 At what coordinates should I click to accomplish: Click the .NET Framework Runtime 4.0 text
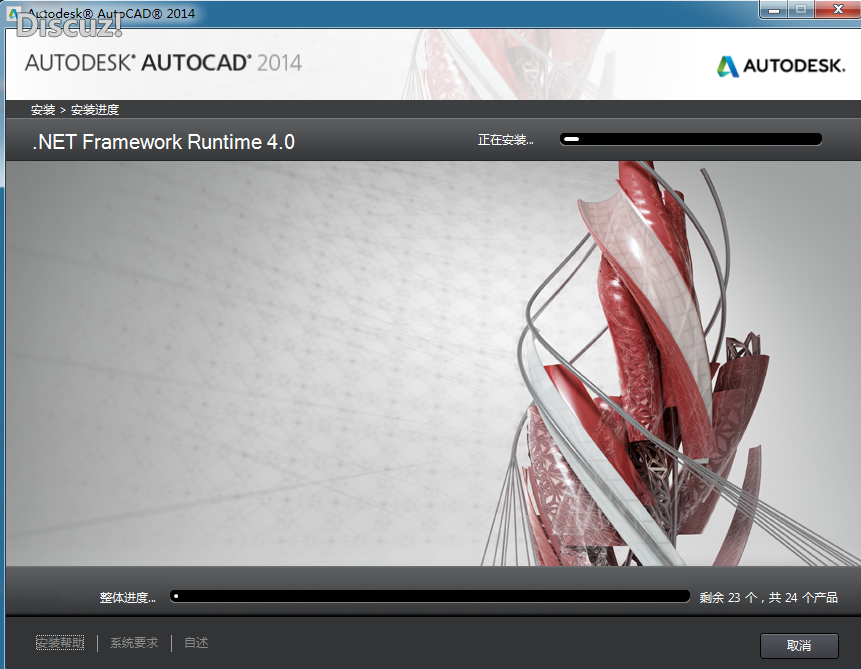pos(164,142)
